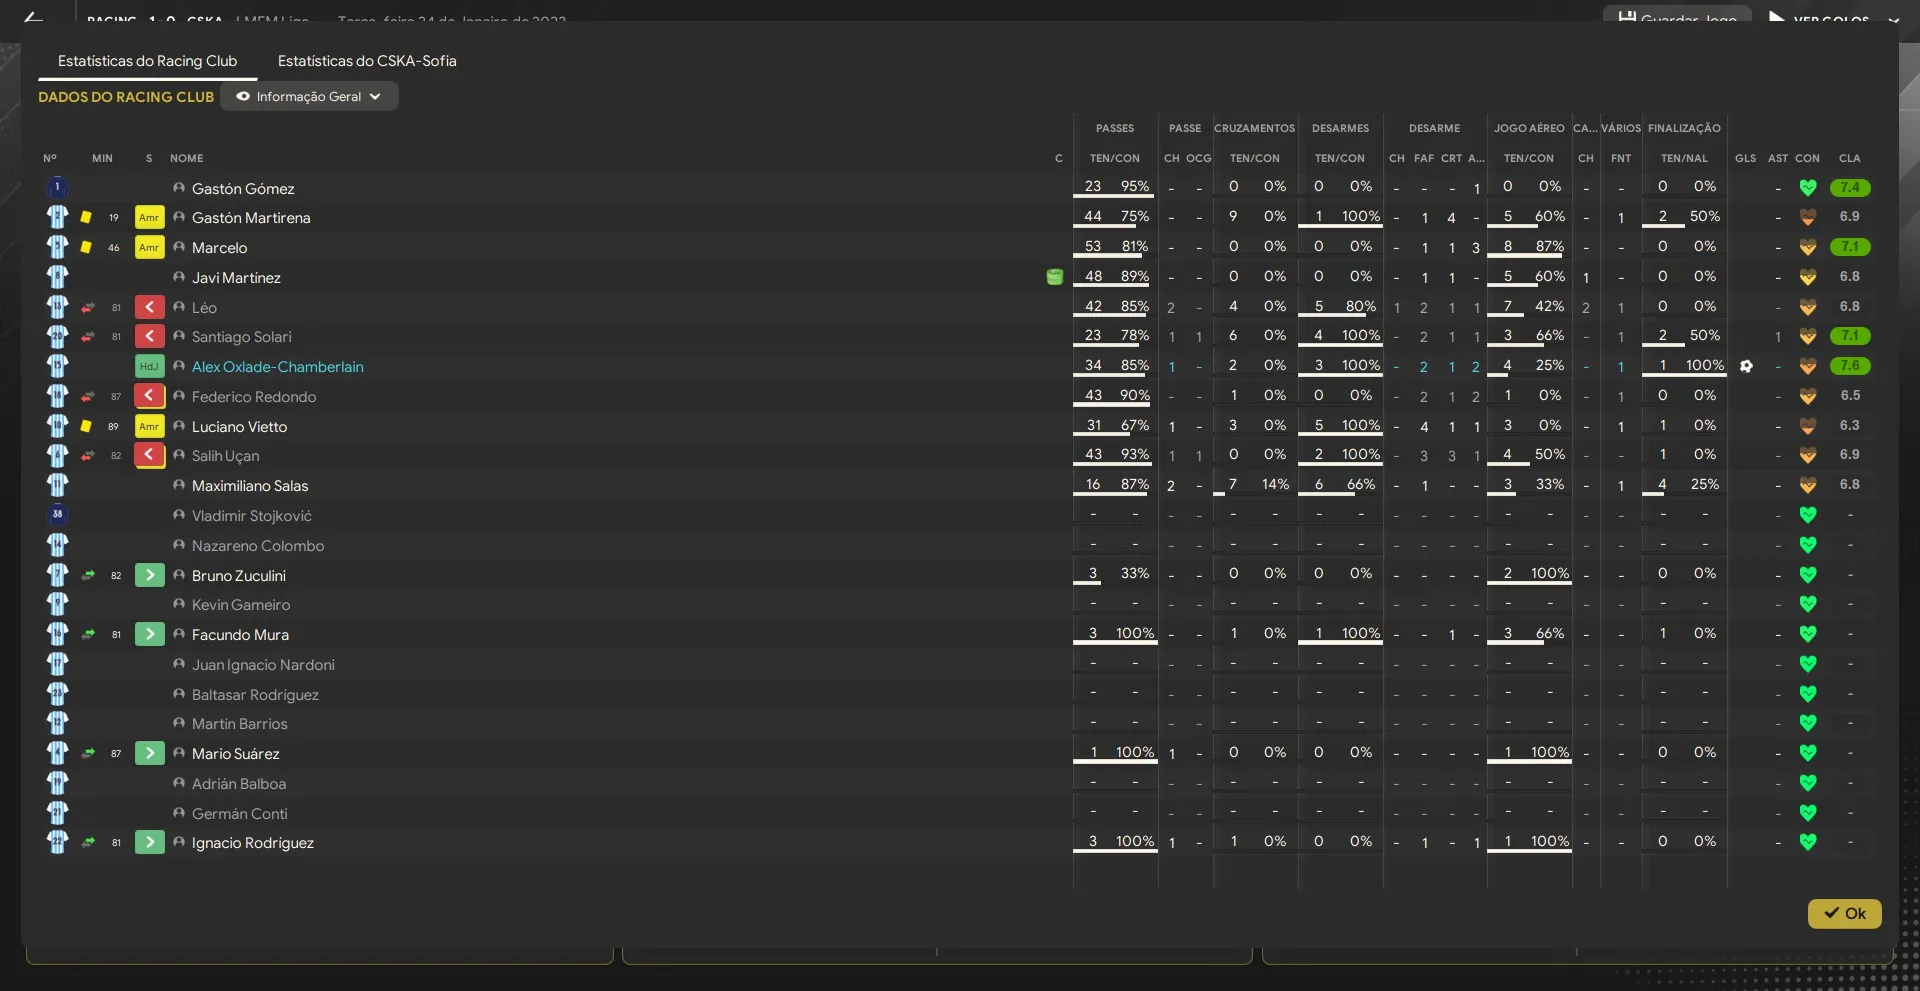Image resolution: width=1920 pixels, height=991 pixels.
Task: Click condition heart icon for Maximiliano Salas
Action: coord(1807,485)
